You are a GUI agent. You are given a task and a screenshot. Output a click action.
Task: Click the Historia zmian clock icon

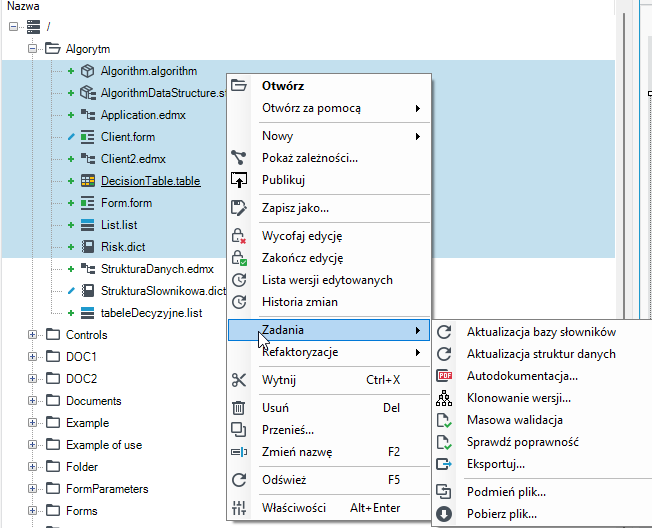click(239, 302)
